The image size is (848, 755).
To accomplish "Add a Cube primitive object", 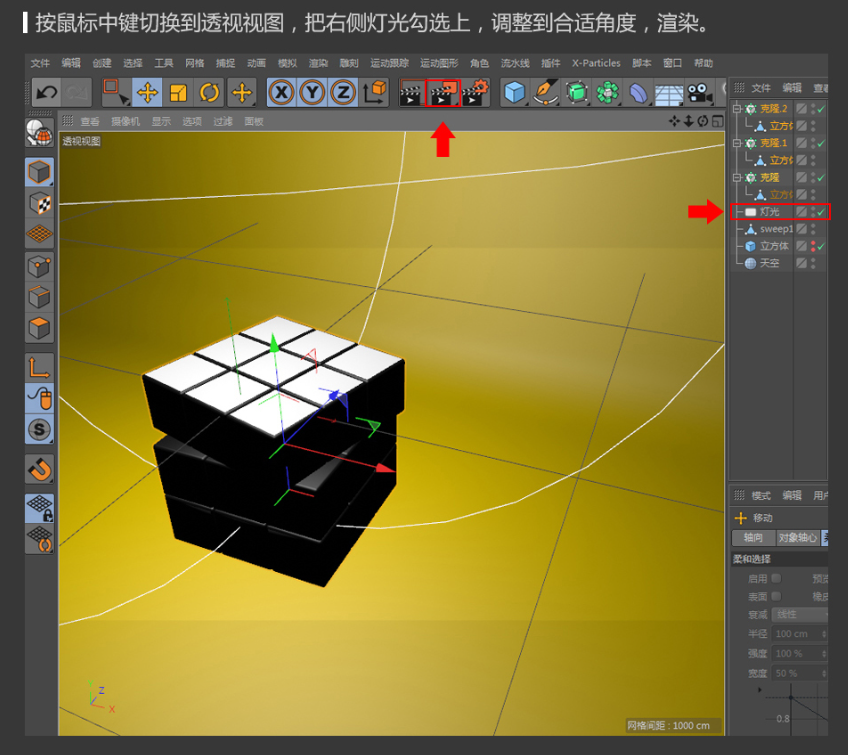I will point(514,93).
